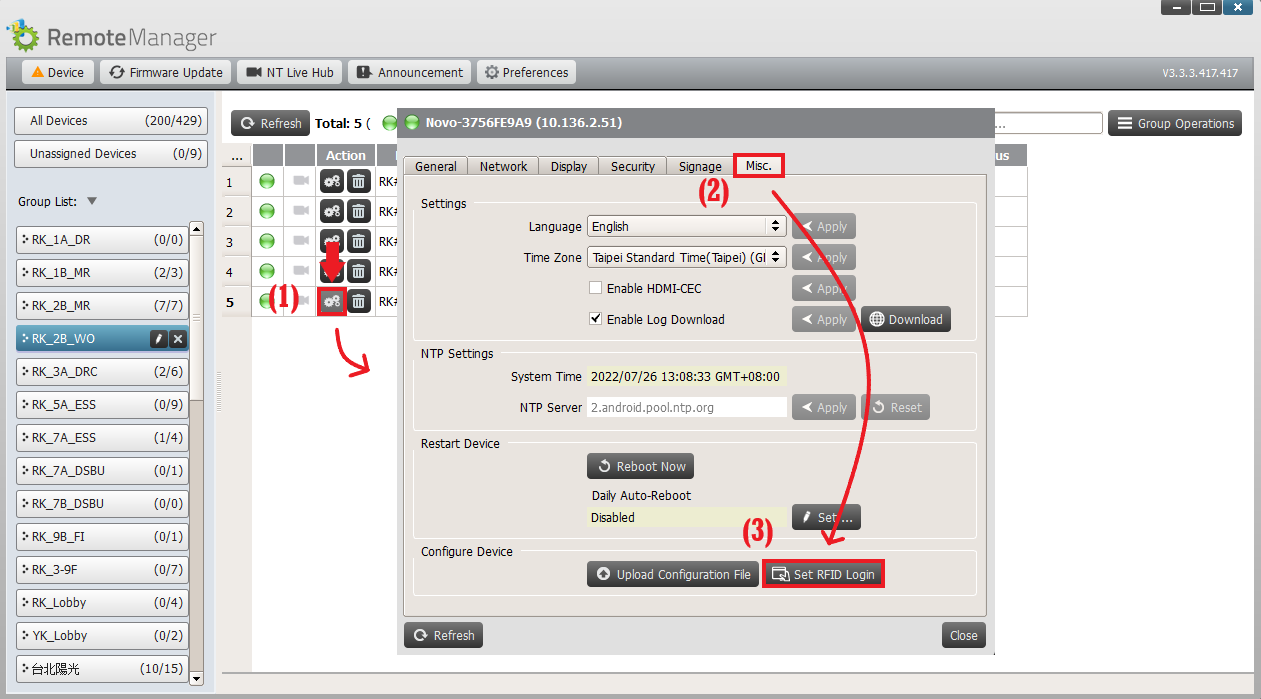Open the Signage tab
The image size is (1261, 699).
click(699, 166)
